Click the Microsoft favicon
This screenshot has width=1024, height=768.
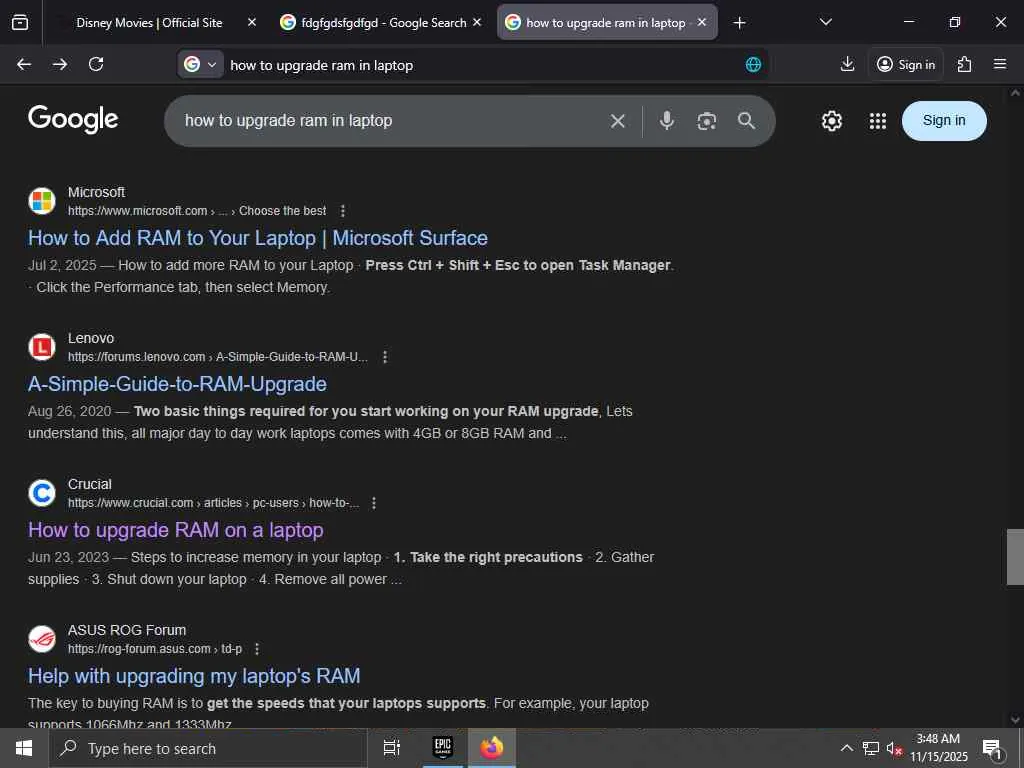pyautogui.click(x=42, y=201)
